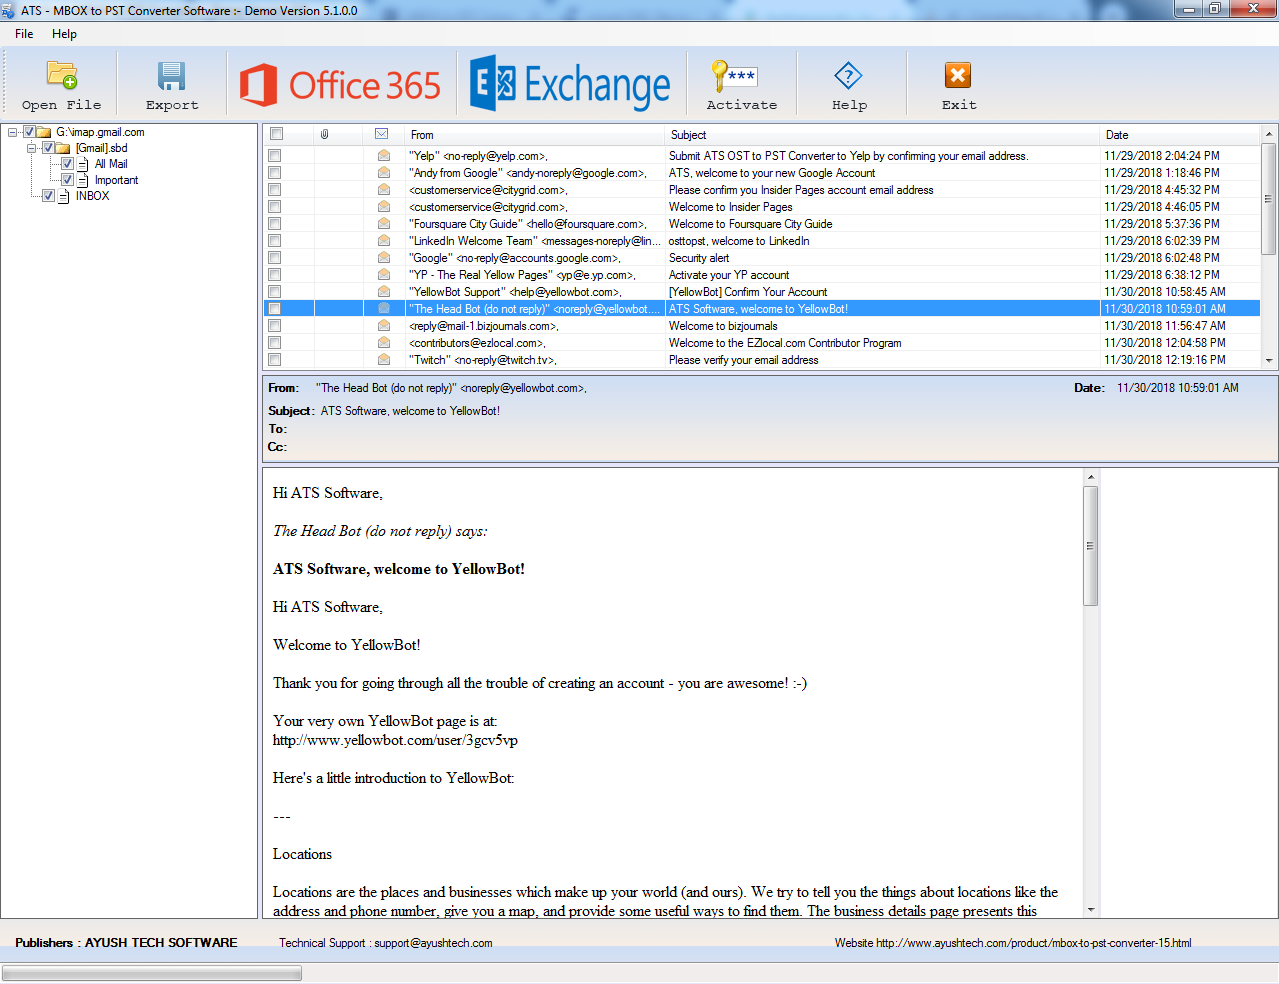Click the Open File toolbar icon
The width and height of the screenshot is (1279, 984).
click(x=62, y=75)
